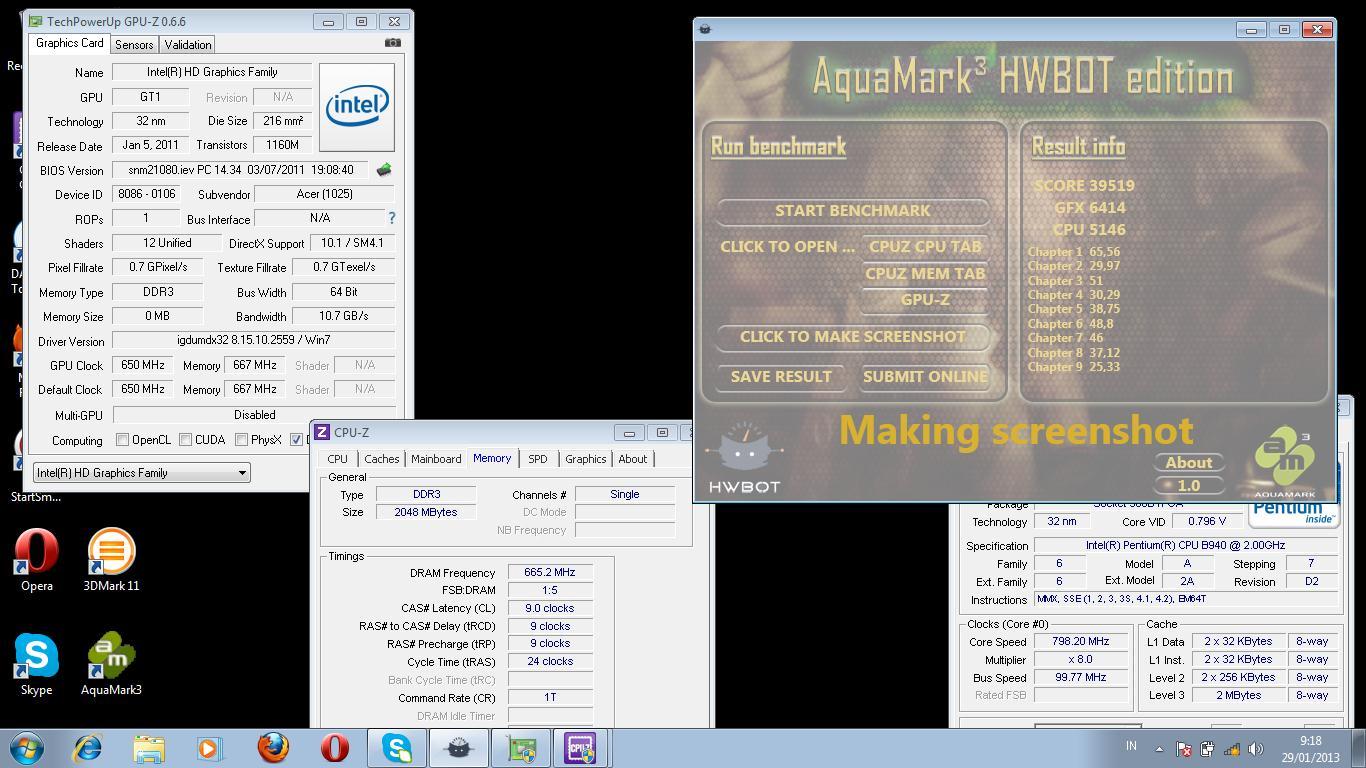Click the DRAM Frequency value in CPU-Z
This screenshot has width=1366, height=768.
click(x=550, y=573)
